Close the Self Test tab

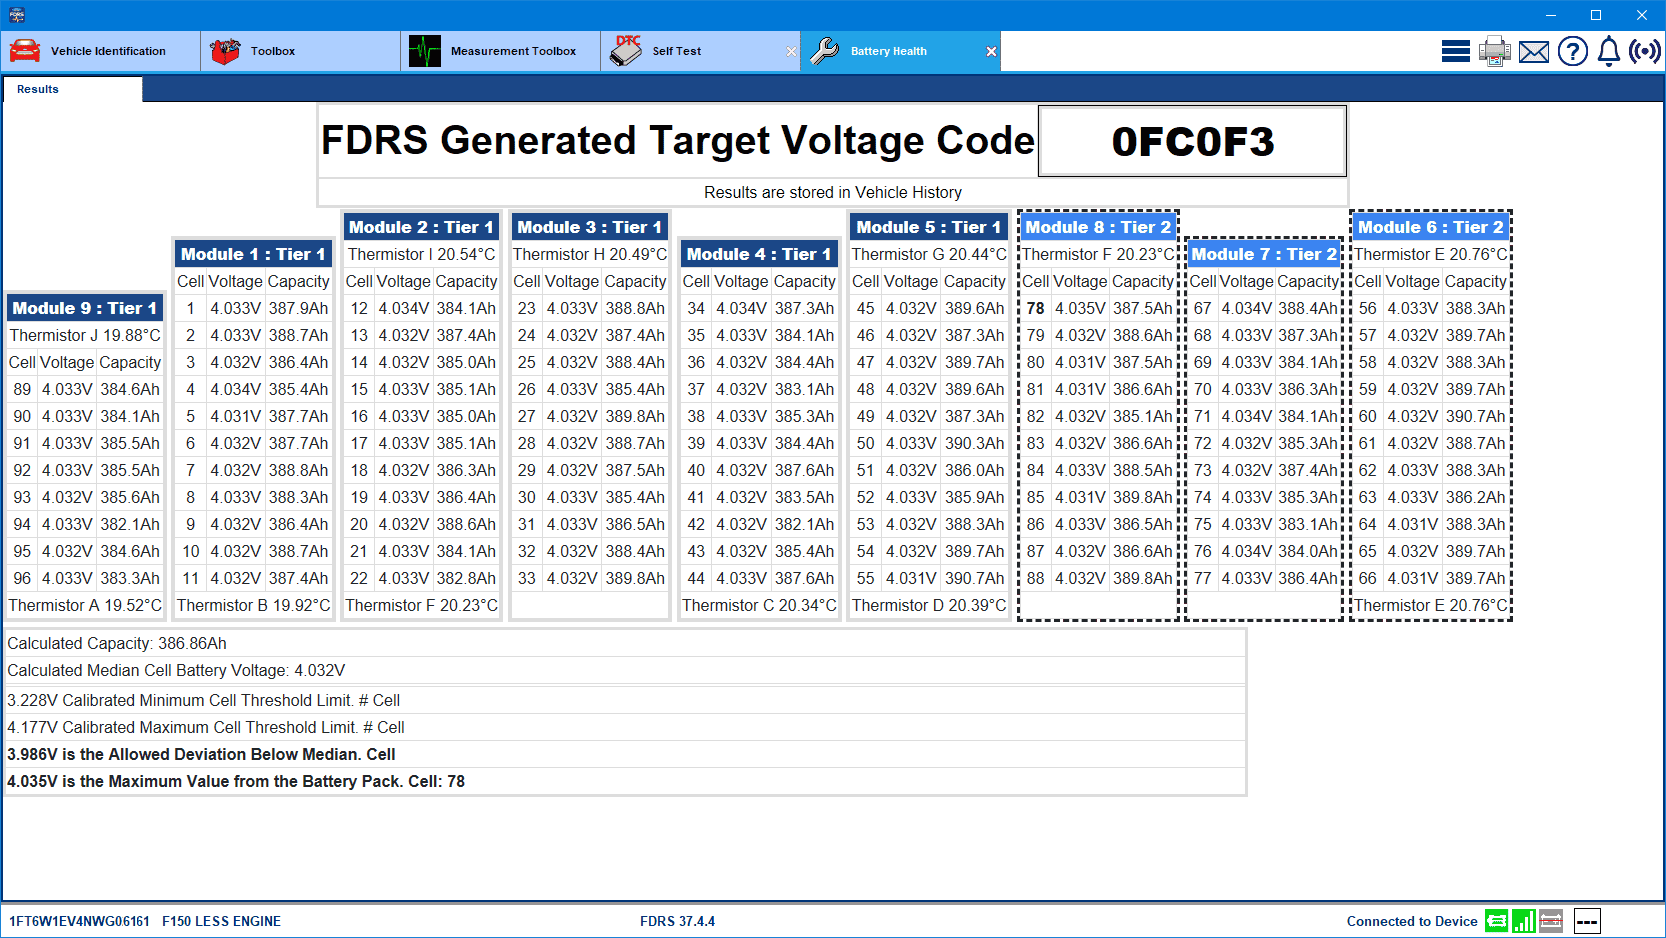(791, 52)
